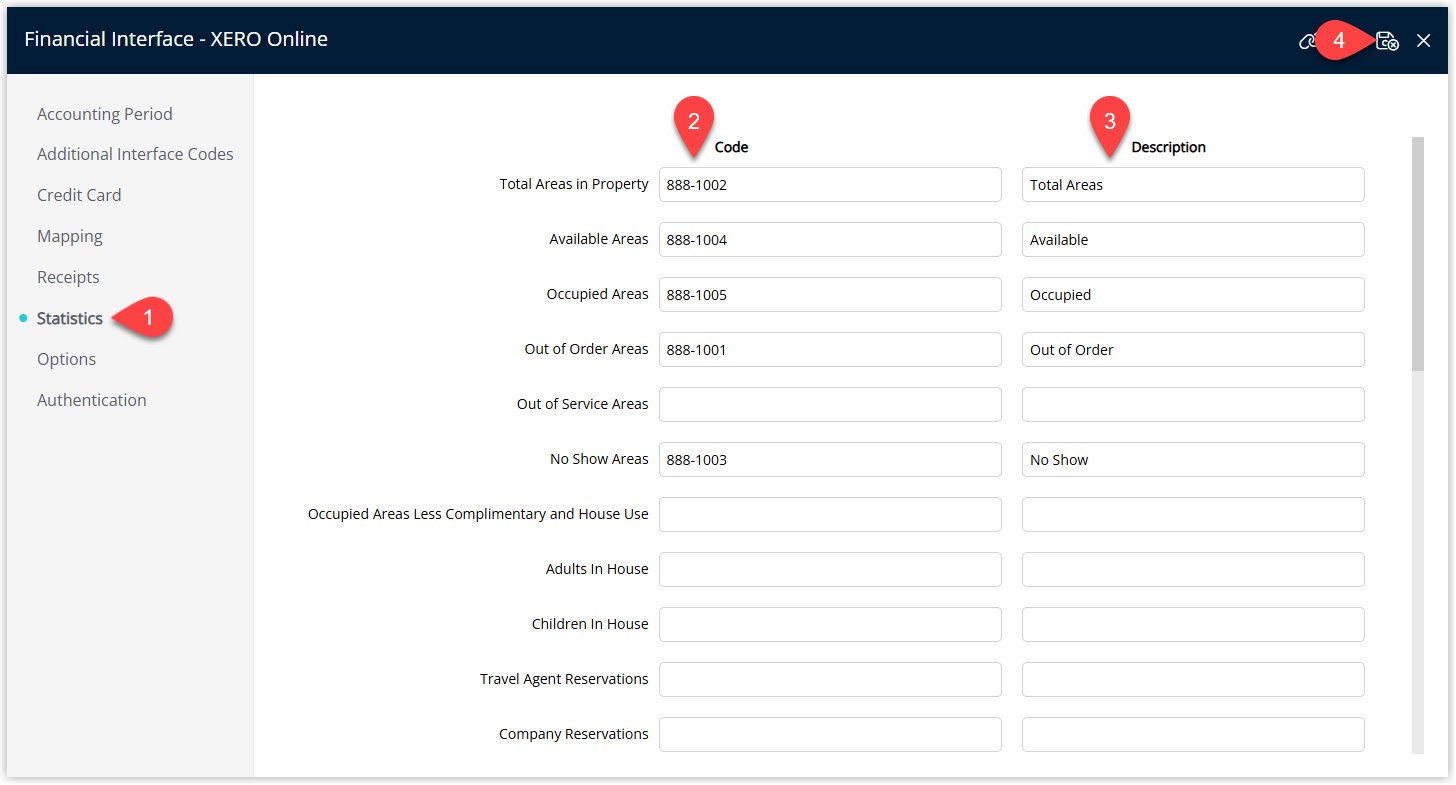Click No Show Areas code field
The height and width of the screenshot is (785, 1456).
(x=830, y=459)
